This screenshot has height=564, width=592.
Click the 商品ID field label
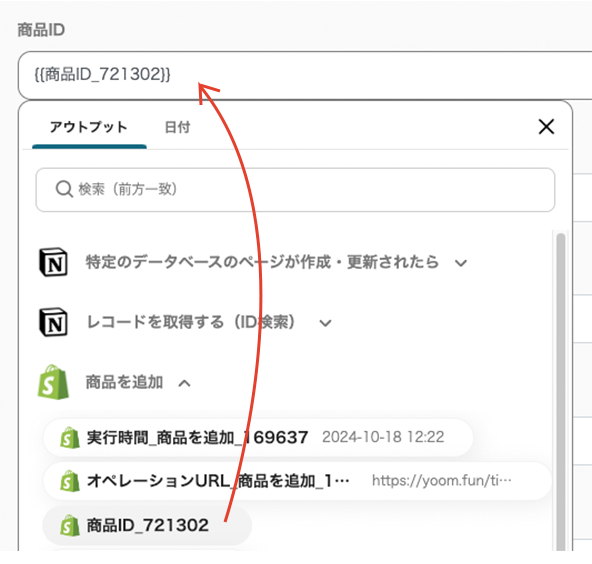pyautogui.click(x=41, y=30)
